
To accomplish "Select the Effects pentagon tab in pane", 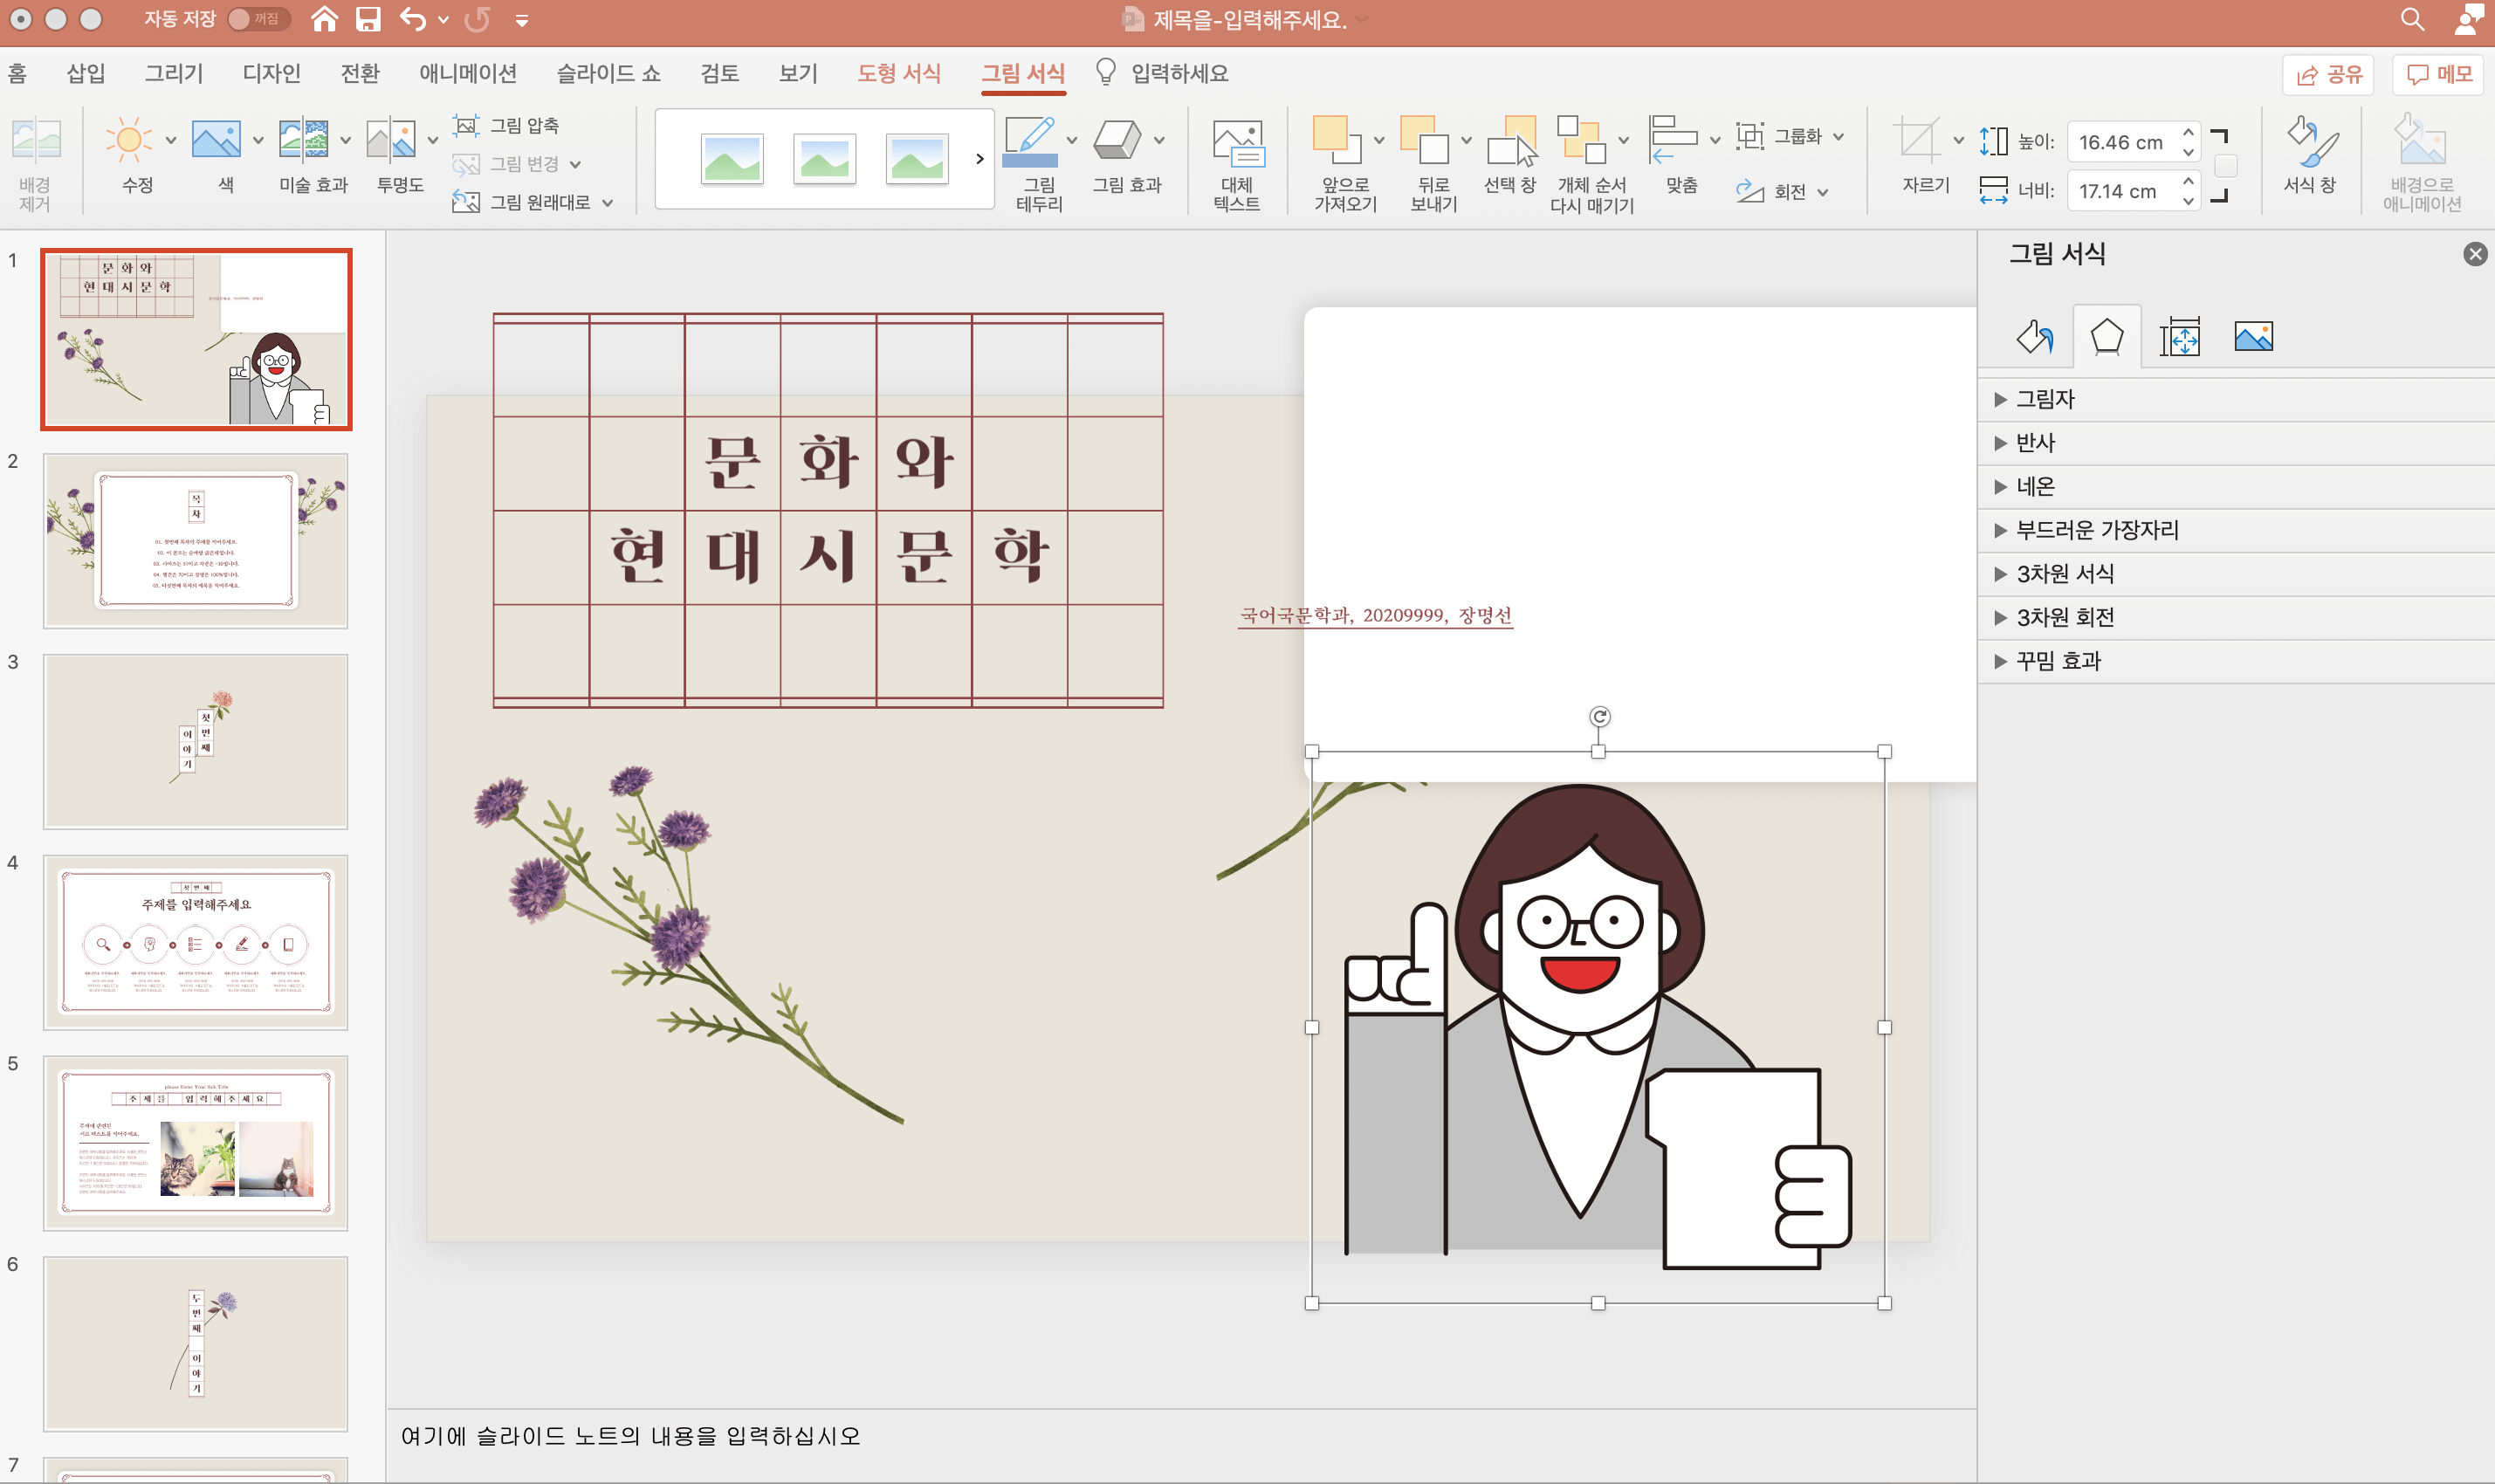I will click(2106, 337).
